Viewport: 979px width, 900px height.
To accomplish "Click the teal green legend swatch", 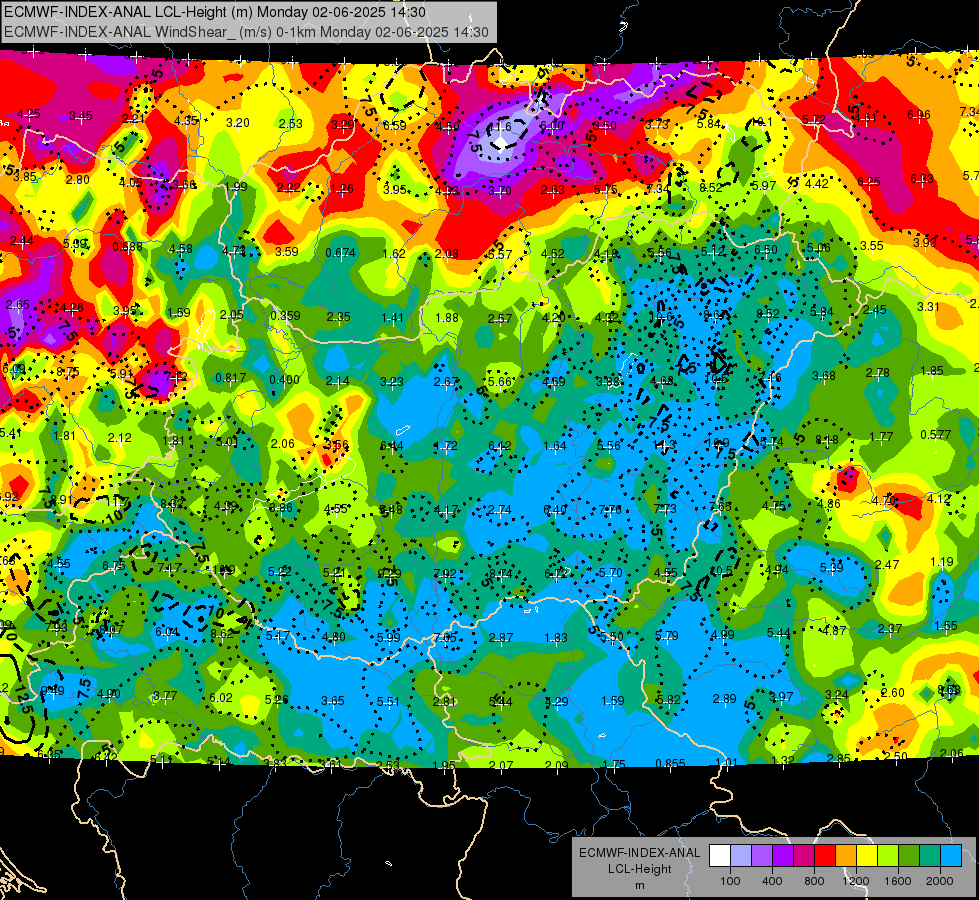I will (930, 856).
